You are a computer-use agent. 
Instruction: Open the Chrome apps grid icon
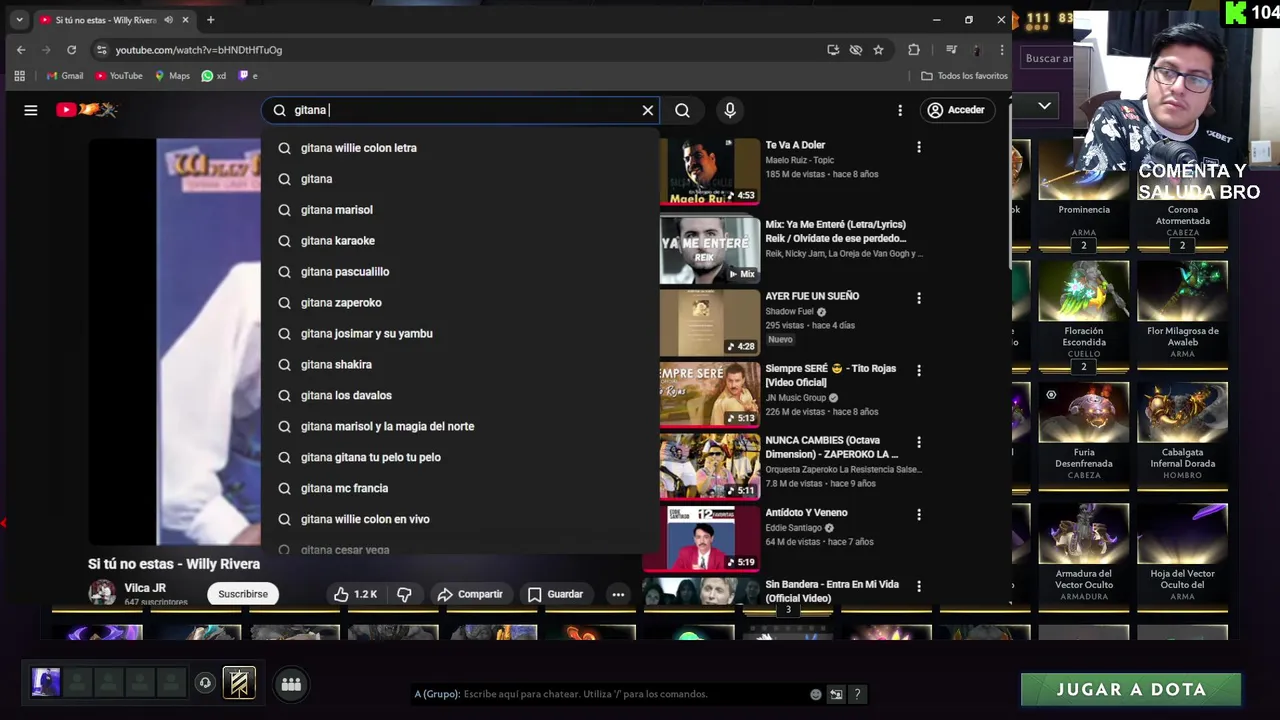19,76
